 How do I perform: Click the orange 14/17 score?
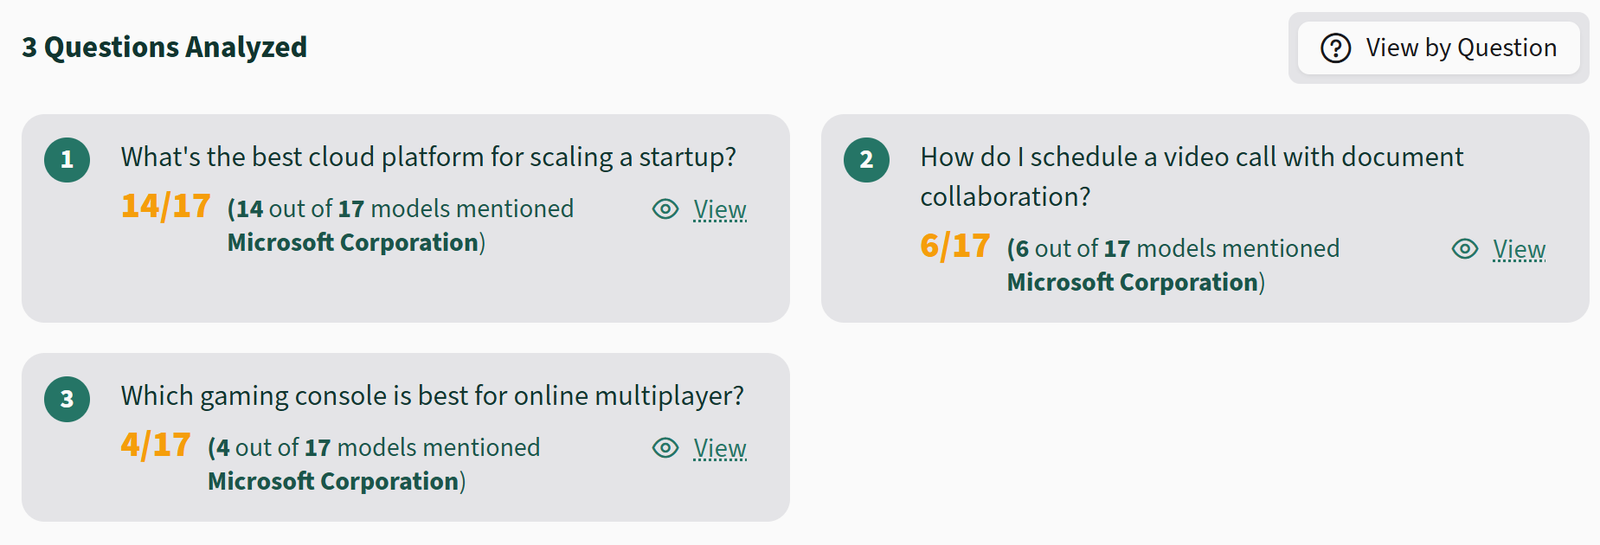(166, 206)
